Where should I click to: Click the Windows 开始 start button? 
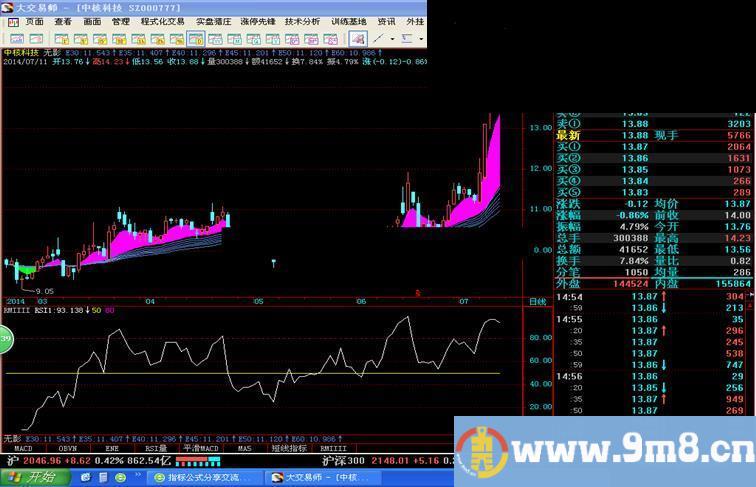32,478
